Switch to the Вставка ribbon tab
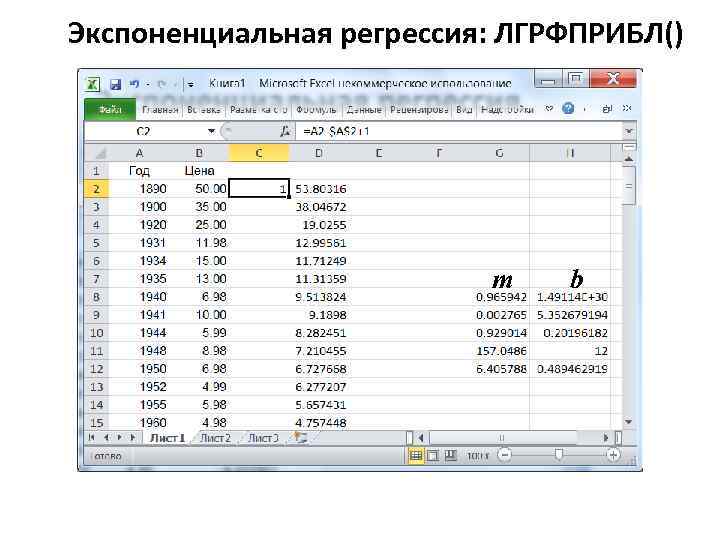 pyautogui.click(x=204, y=110)
